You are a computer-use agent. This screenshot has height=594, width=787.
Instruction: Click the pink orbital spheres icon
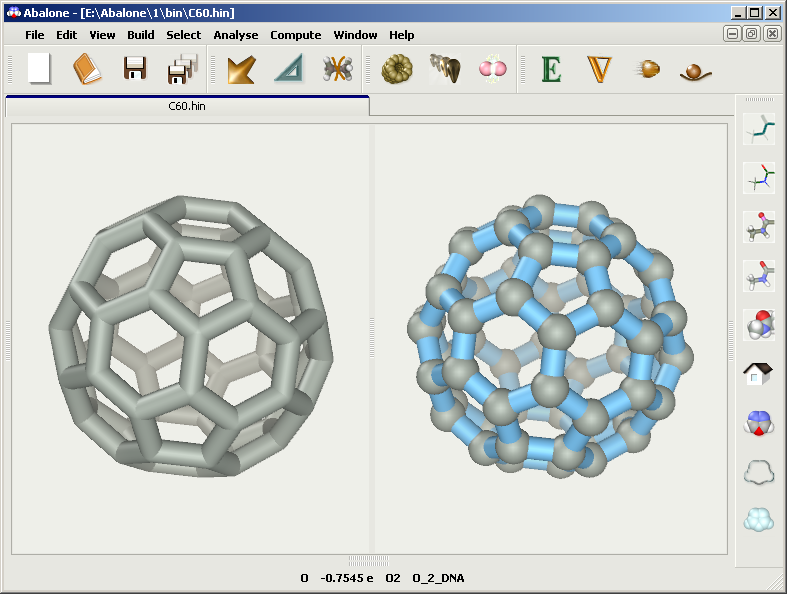pyautogui.click(x=493, y=69)
